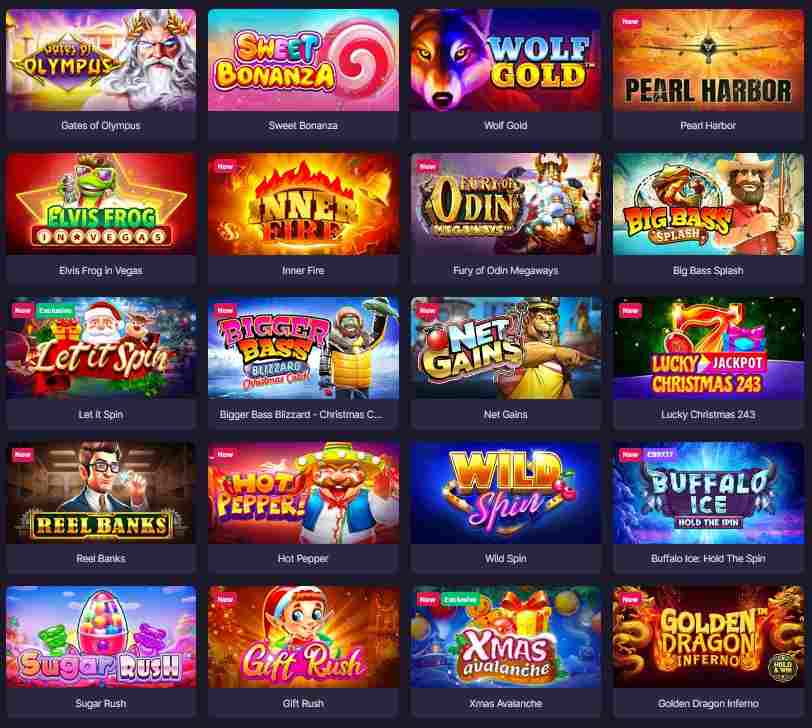812x728 pixels.
Task: Open the Elvis Frog in Vegas tile
Action: tap(101, 204)
